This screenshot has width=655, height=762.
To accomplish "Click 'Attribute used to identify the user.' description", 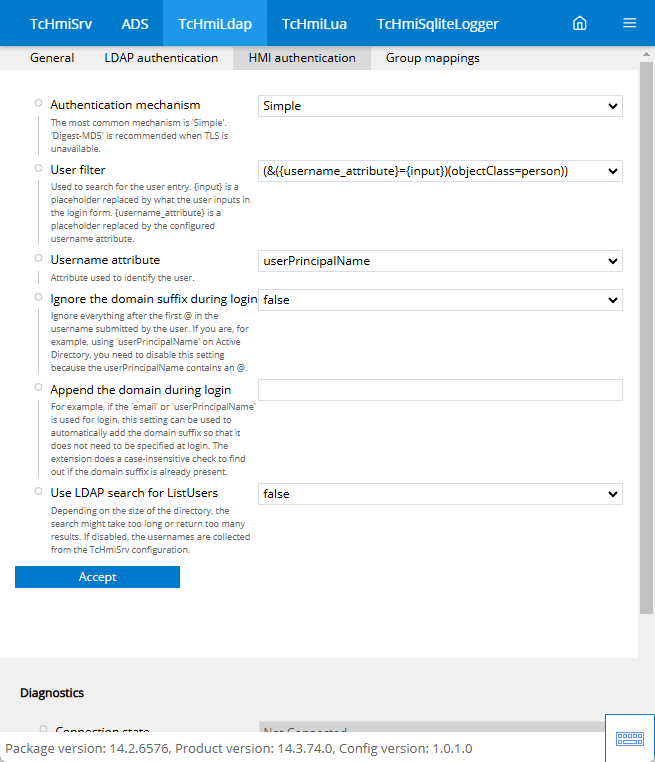I will pos(122,277).
